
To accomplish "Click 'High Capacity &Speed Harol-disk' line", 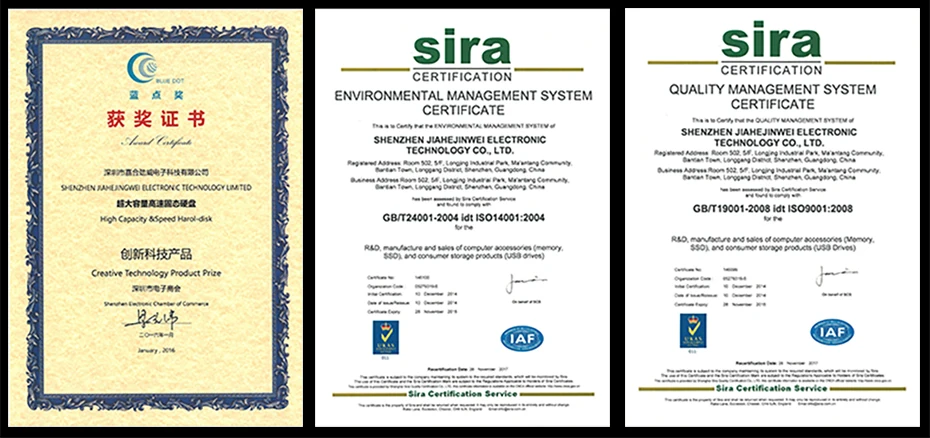I will click(x=155, y=221).
